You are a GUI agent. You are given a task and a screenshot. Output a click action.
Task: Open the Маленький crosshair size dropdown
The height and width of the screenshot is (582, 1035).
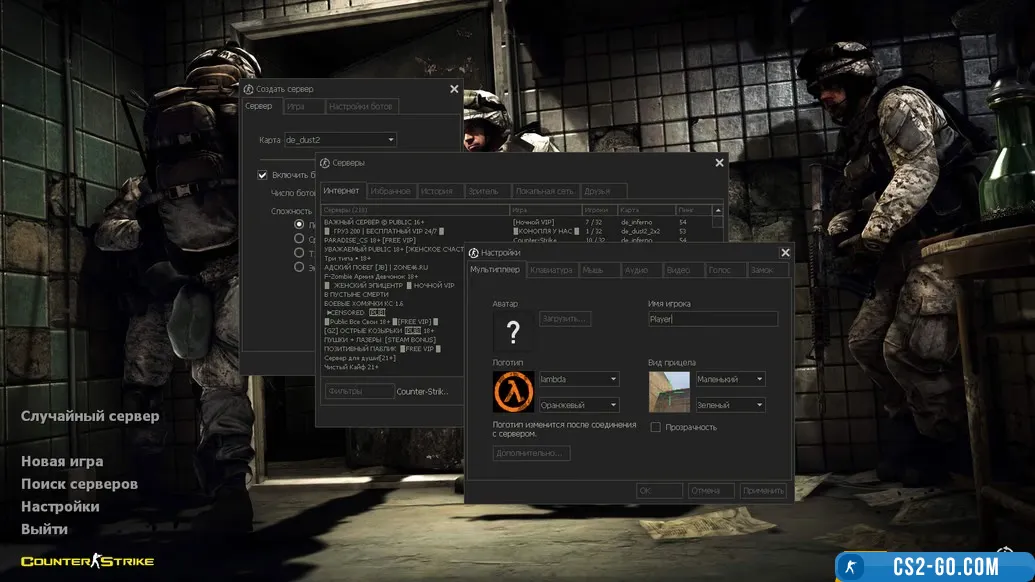730,379
